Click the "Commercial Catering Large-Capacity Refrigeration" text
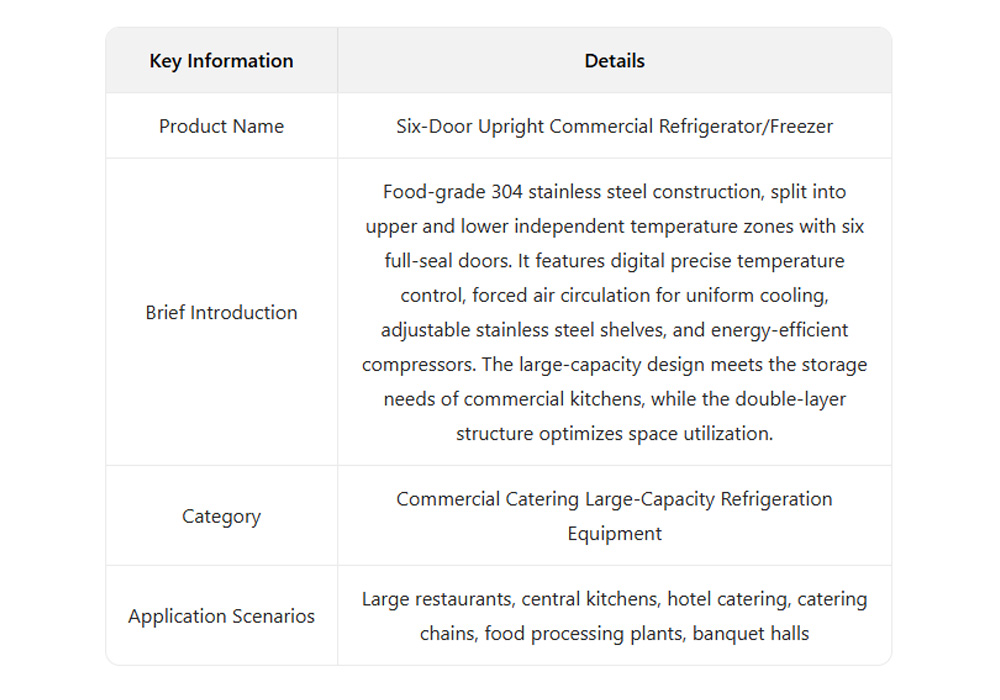 [x=614, y=499]
